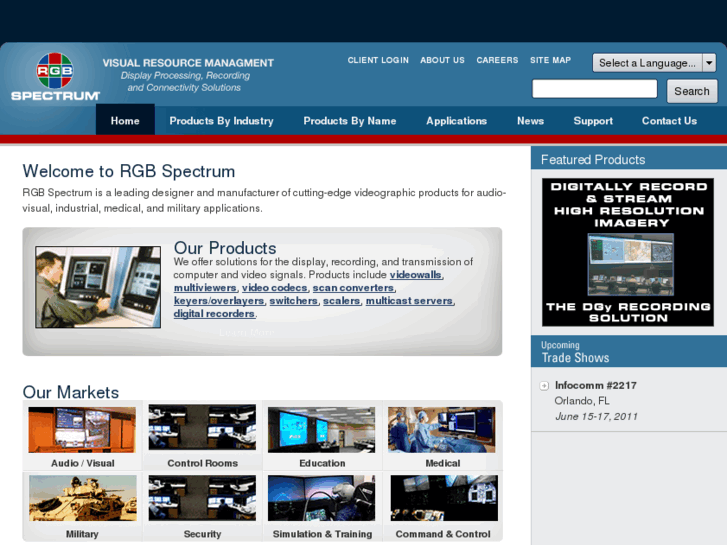Click the Upcoming Trade Shows heading
727x545 pixels.
click(575, 353)
